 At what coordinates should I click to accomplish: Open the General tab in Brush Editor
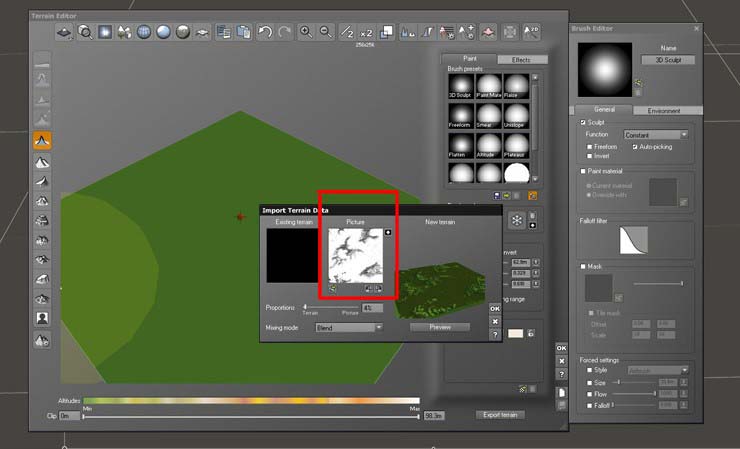[x=605, y=110]
